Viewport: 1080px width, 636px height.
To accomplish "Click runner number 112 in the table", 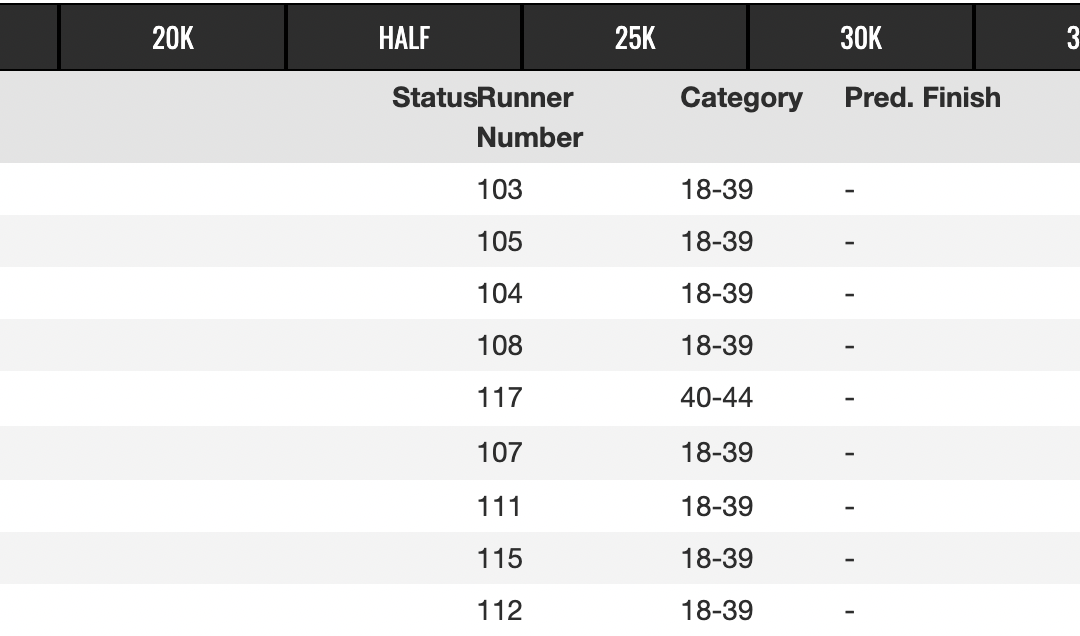I will [500, 610].
